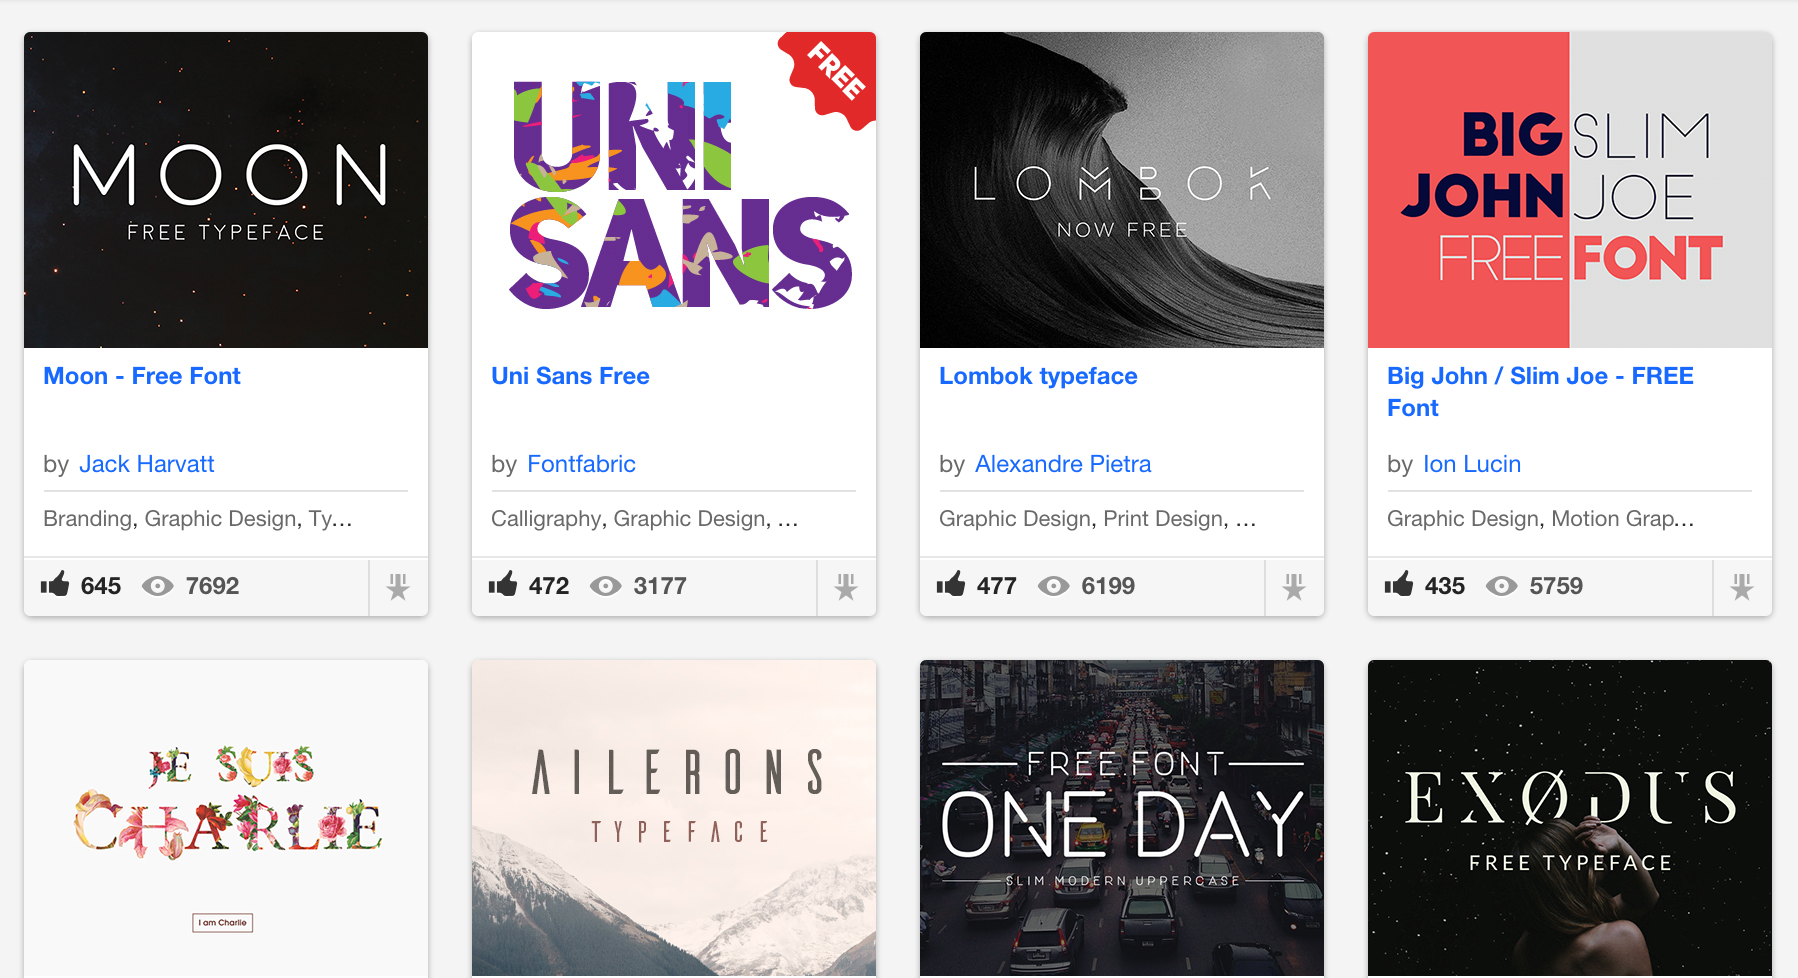The width and height of the screenshot is (1798, 978).
Task: Open the Ailerons Typeface thumbnail
Action: (674, 819)
